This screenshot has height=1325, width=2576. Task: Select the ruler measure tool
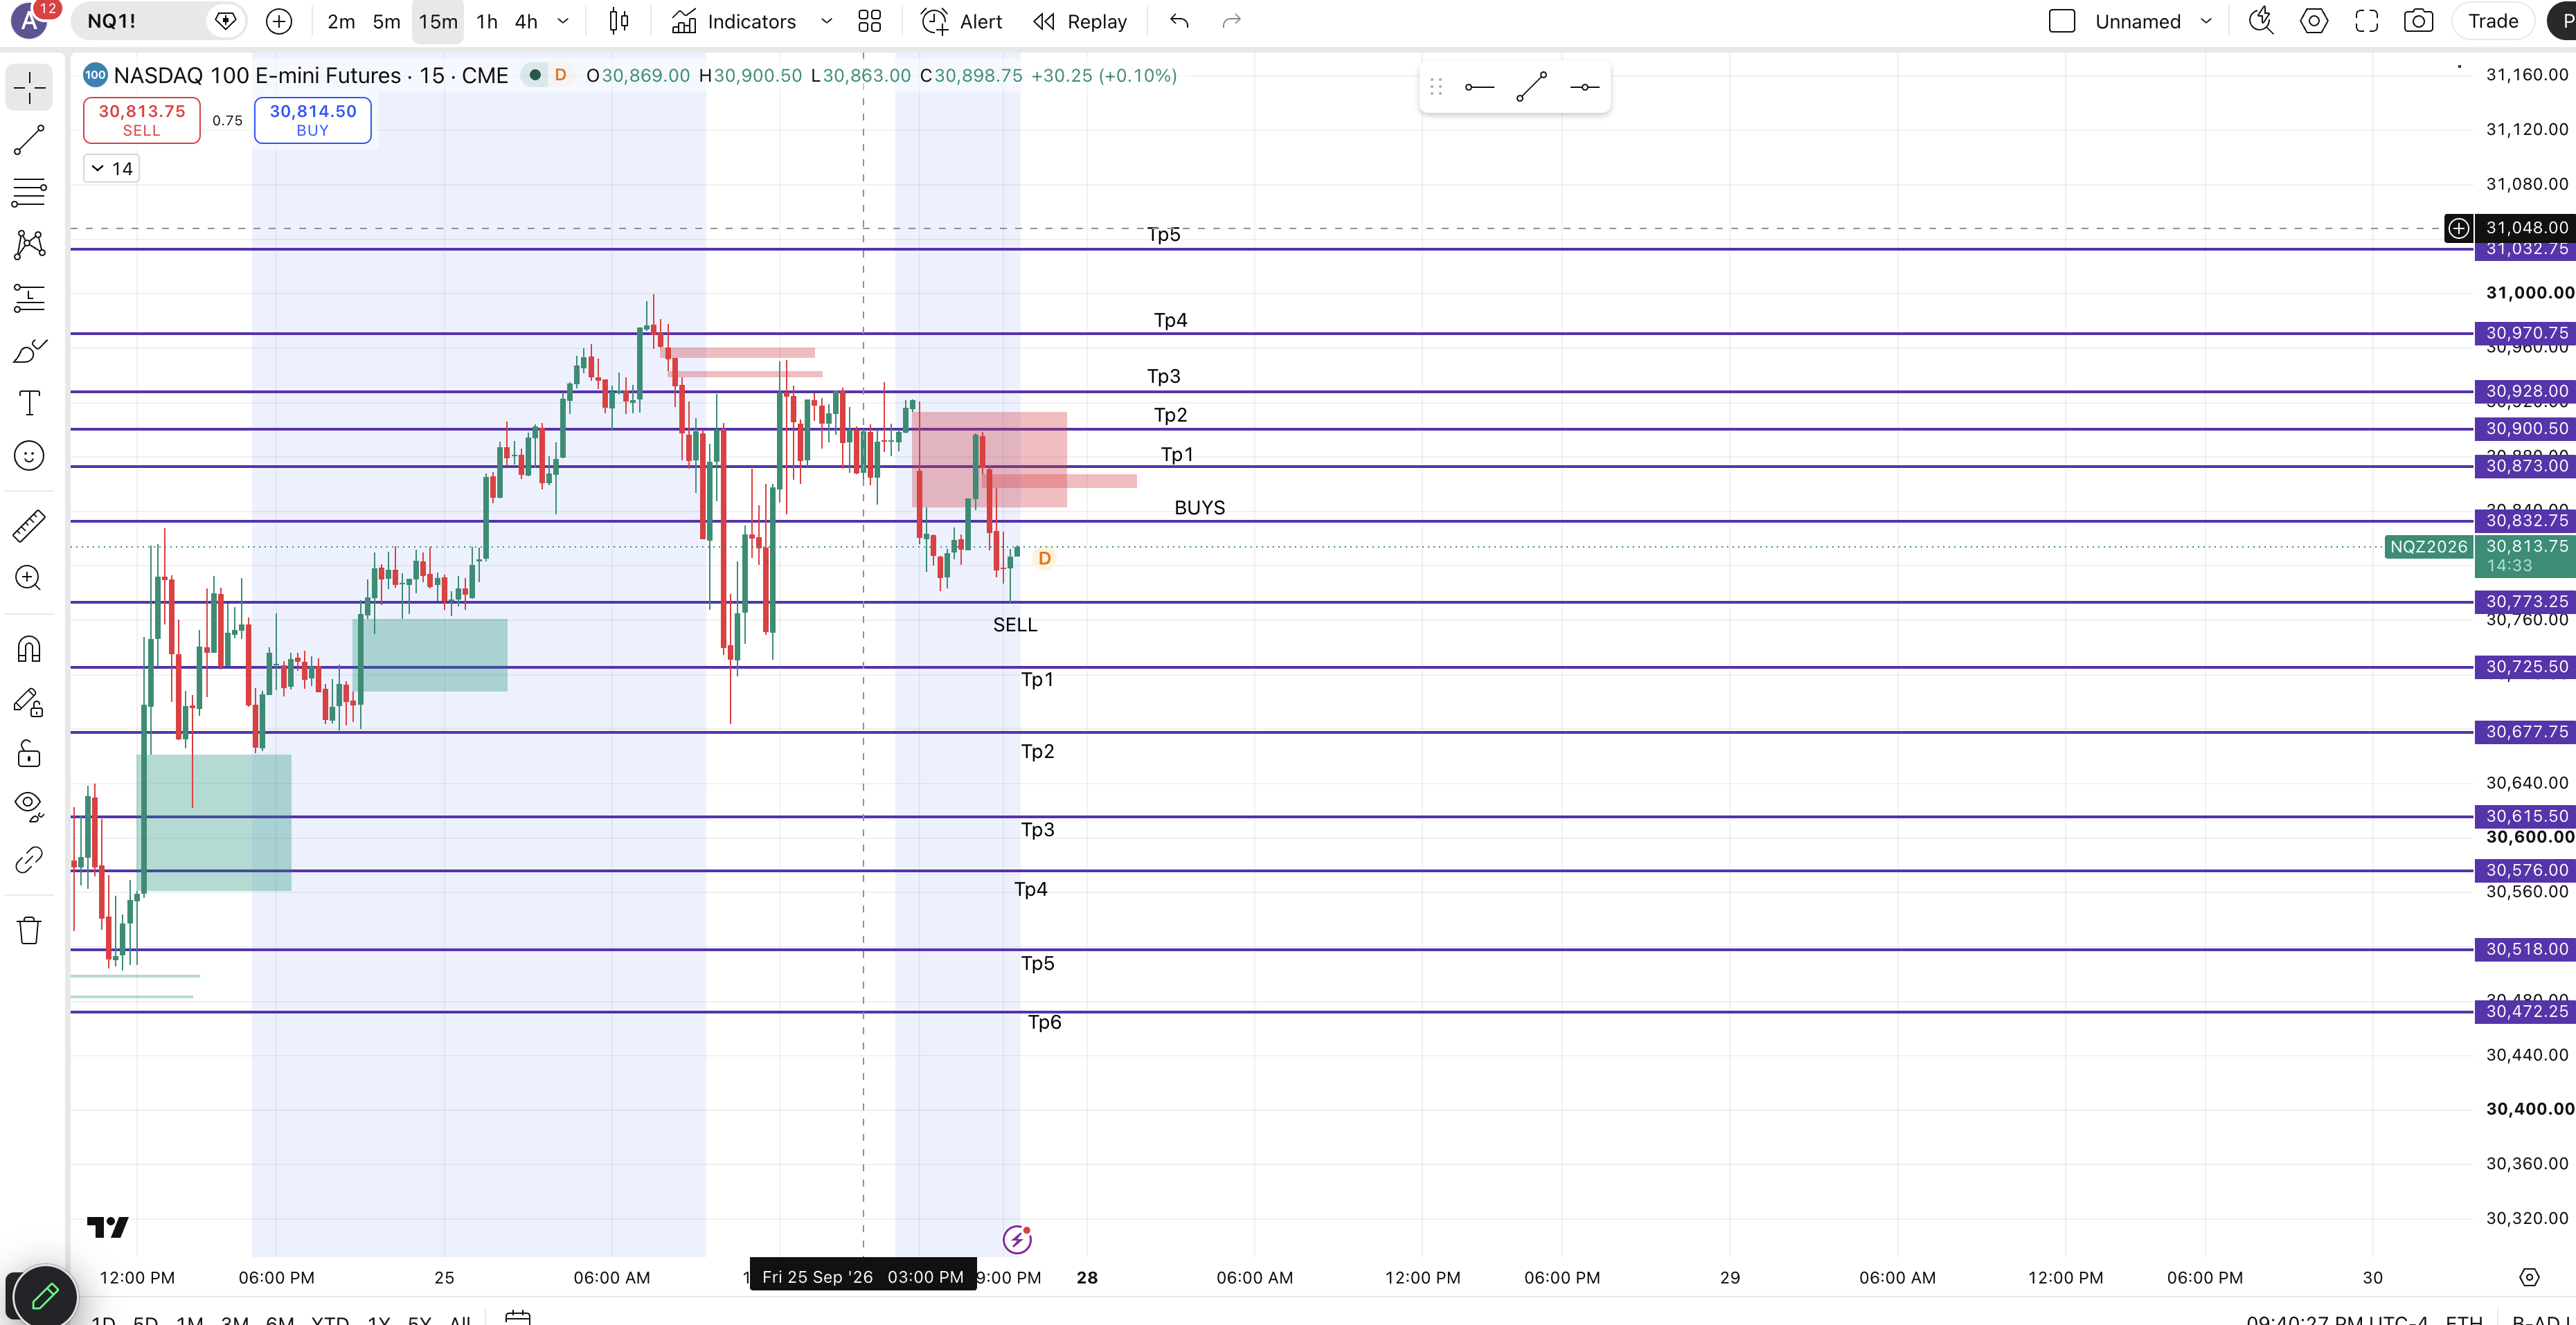point(29,526)
